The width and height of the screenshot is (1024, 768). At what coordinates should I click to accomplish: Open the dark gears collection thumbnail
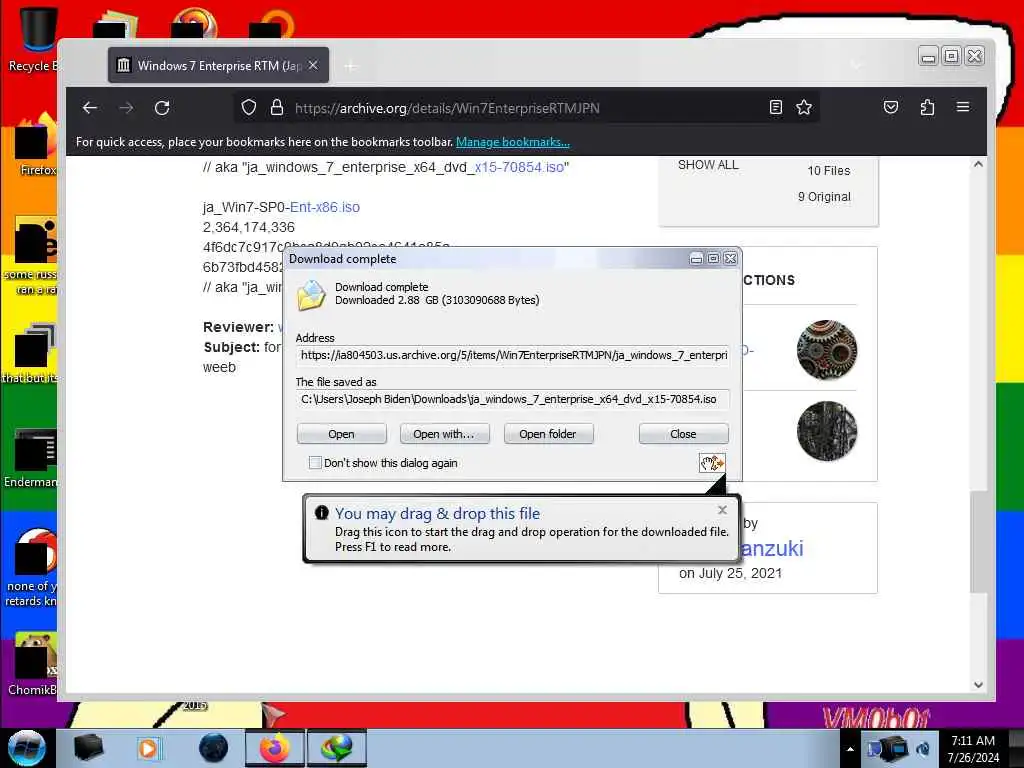click(827, 431)
